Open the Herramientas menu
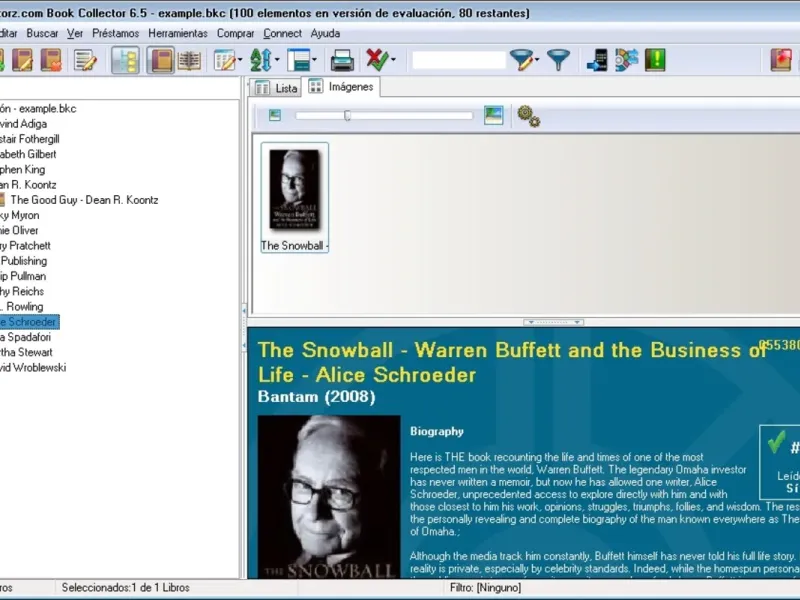 coord(178,34)
